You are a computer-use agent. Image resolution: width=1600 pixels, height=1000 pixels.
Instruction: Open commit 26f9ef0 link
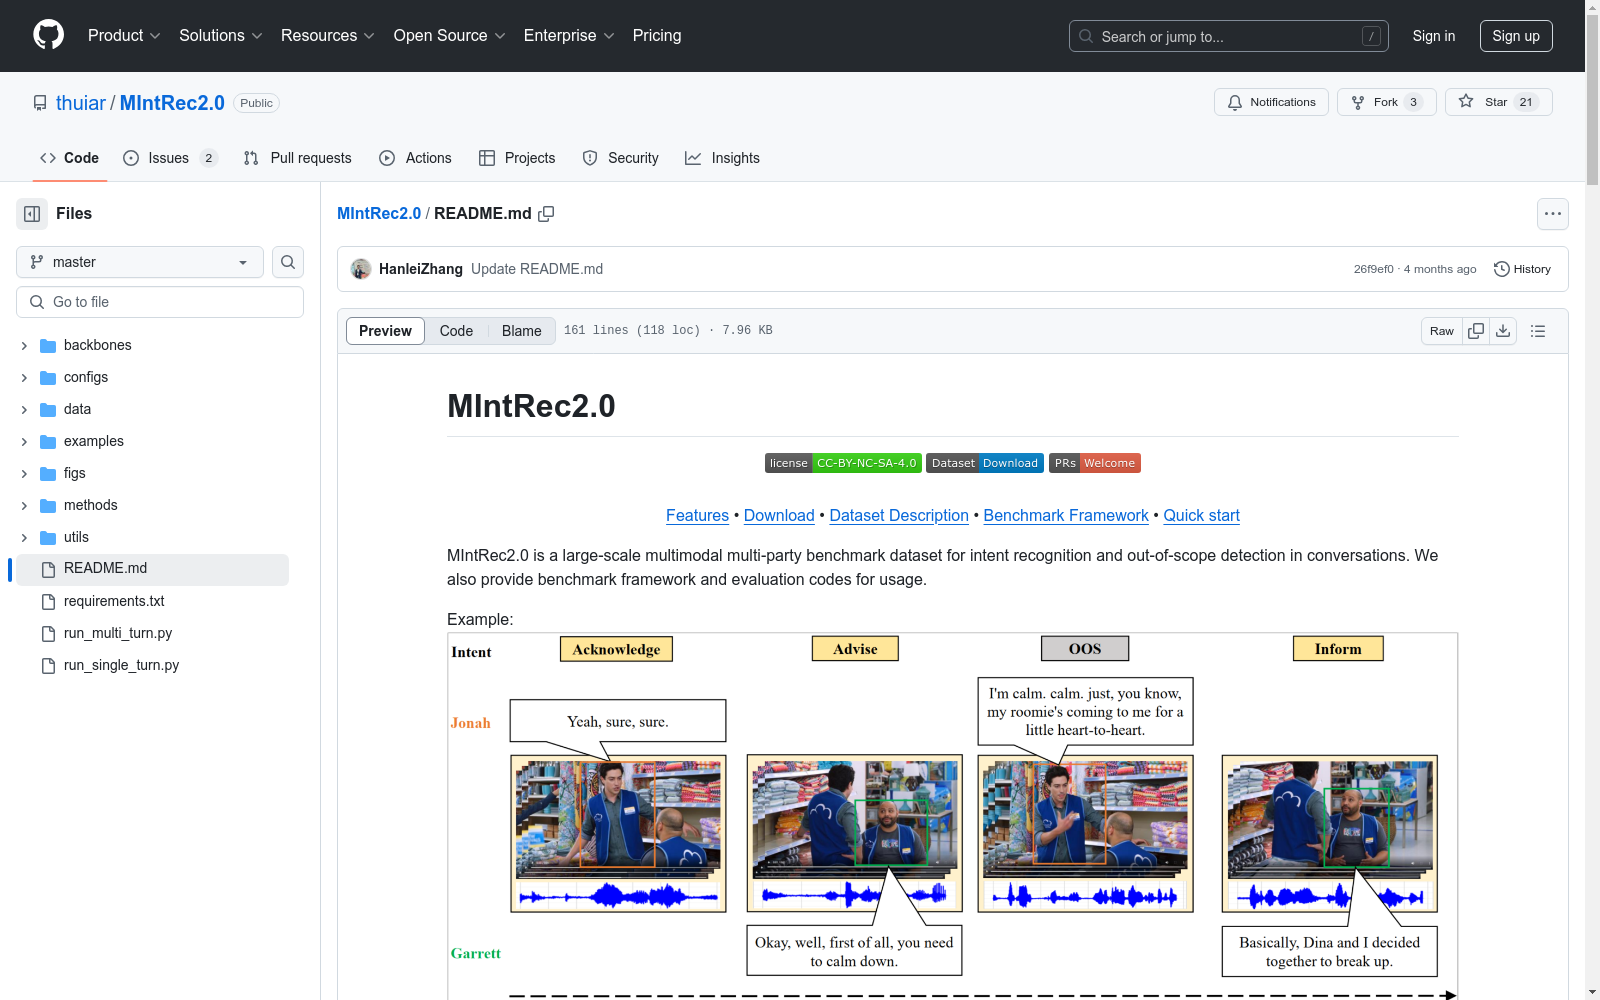coord(1373,269)
